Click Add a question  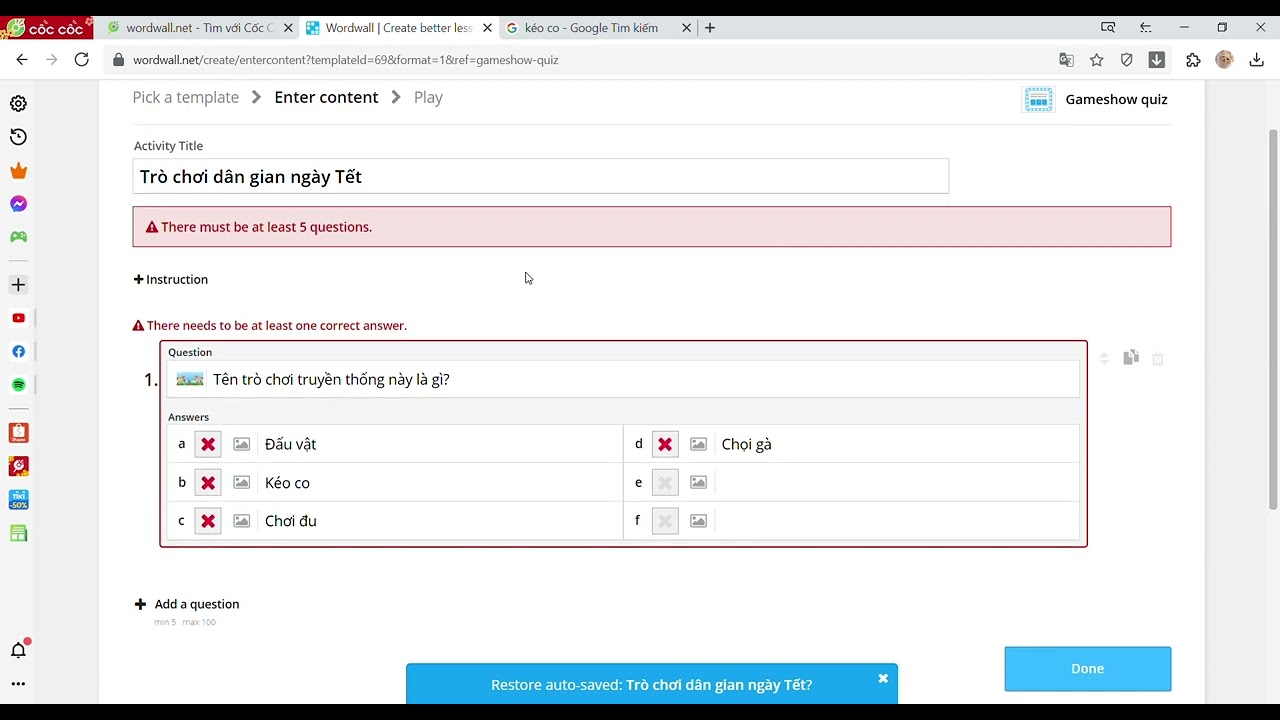pyautogui.click(x=187, y=604)
